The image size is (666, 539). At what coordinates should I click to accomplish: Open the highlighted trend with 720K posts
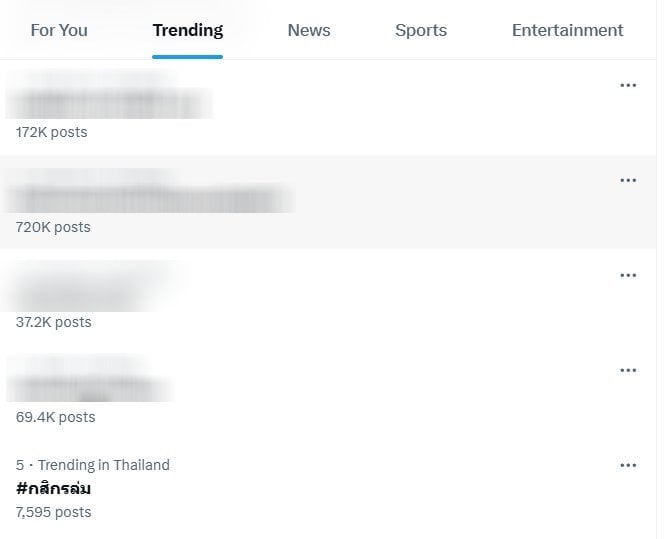tap(328, 202)
